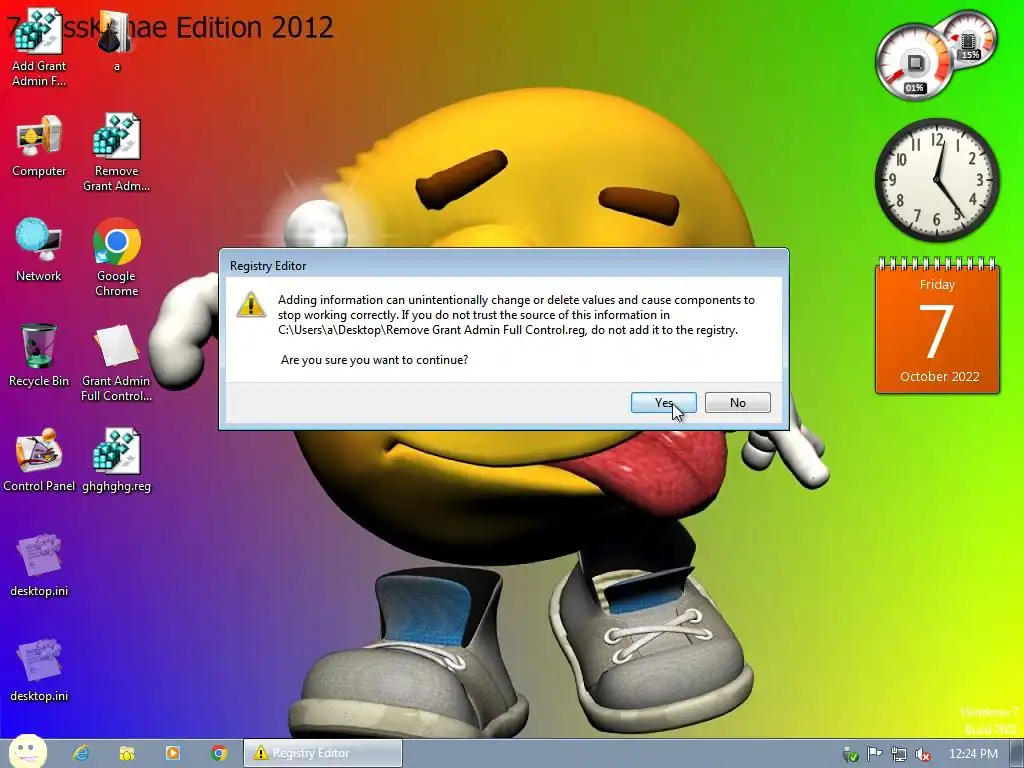Click the calendar gadget showing Friday 7
Image resolution: width=1024 pixels, height=768 pixels.
pyautogui.click(x=937, y=327)
